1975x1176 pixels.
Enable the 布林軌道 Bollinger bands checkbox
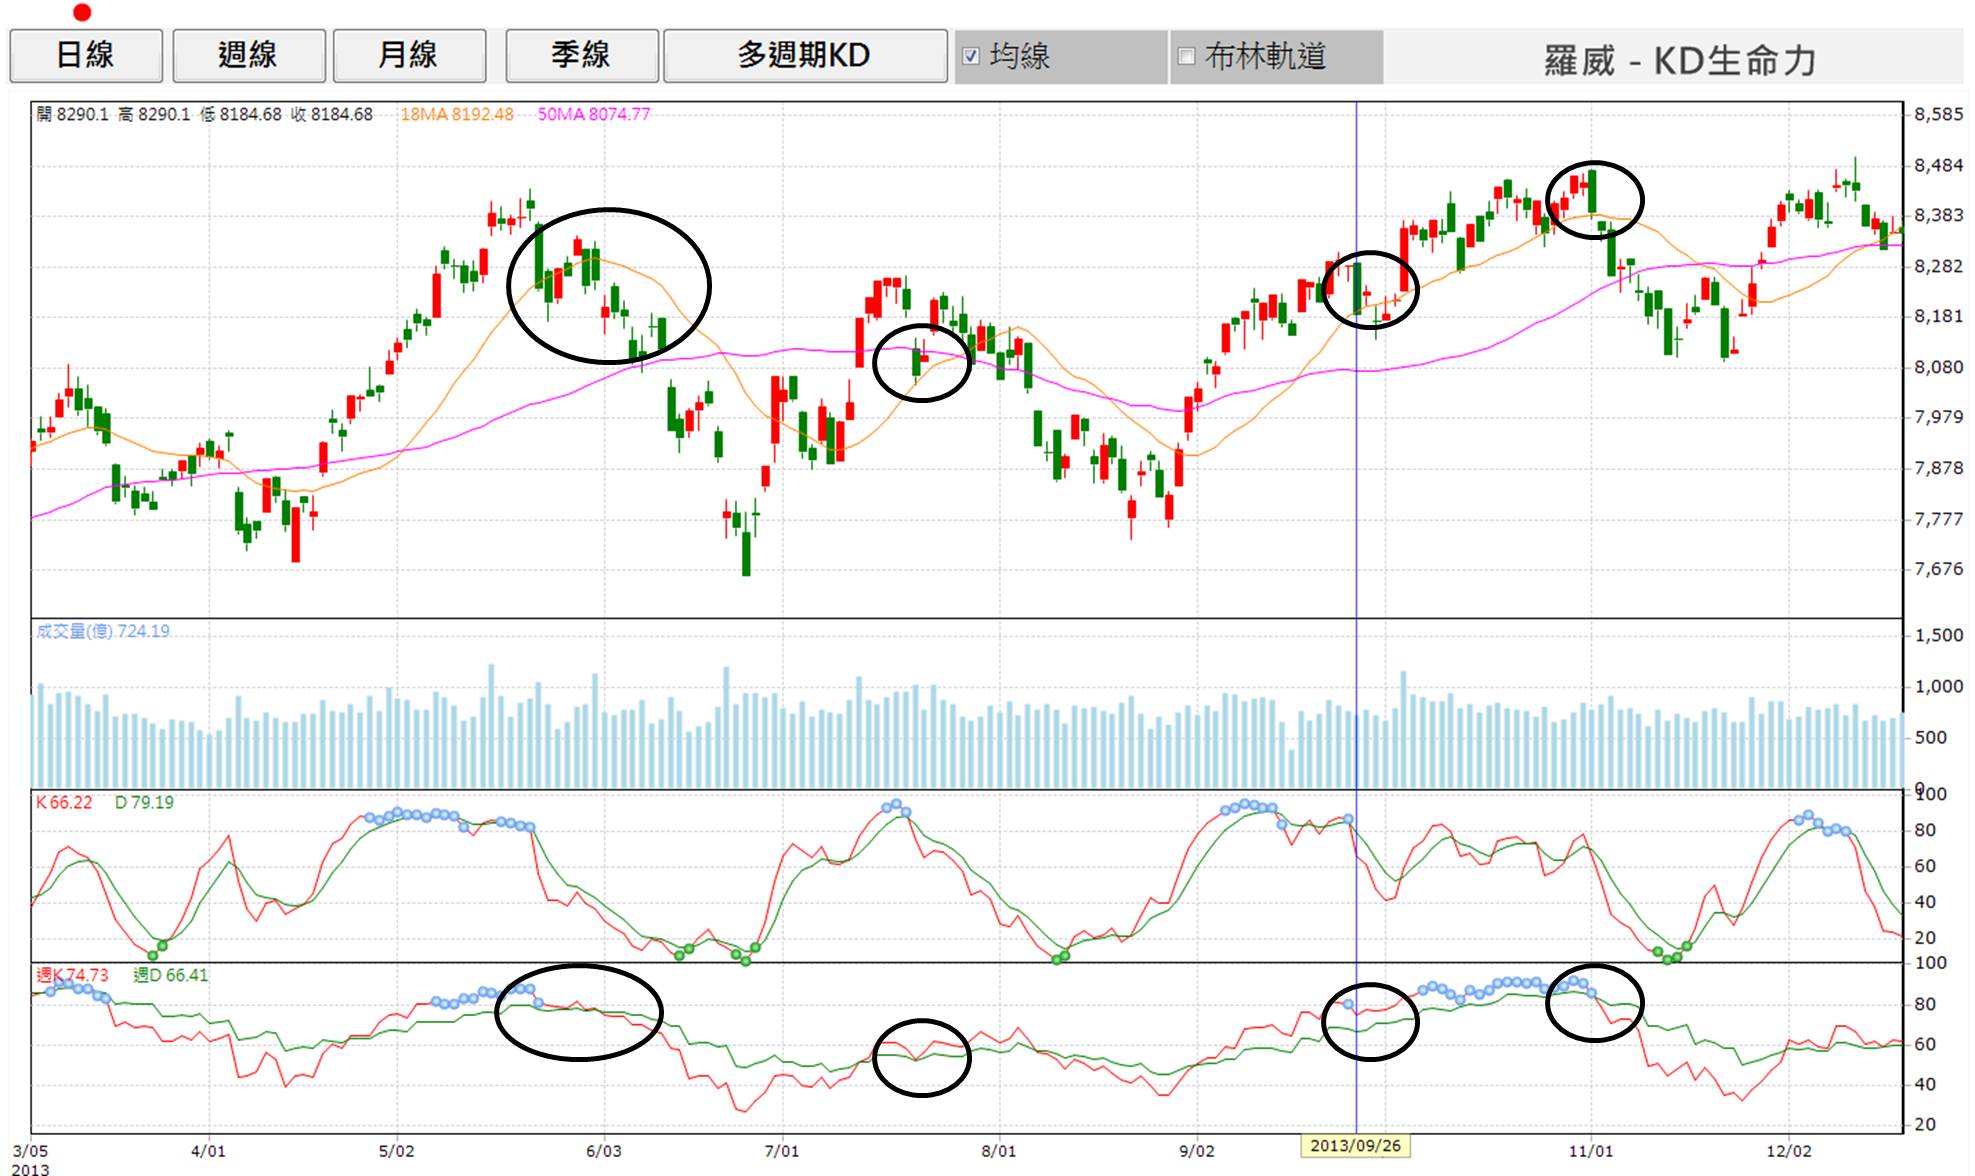(x=1187, y=57)
